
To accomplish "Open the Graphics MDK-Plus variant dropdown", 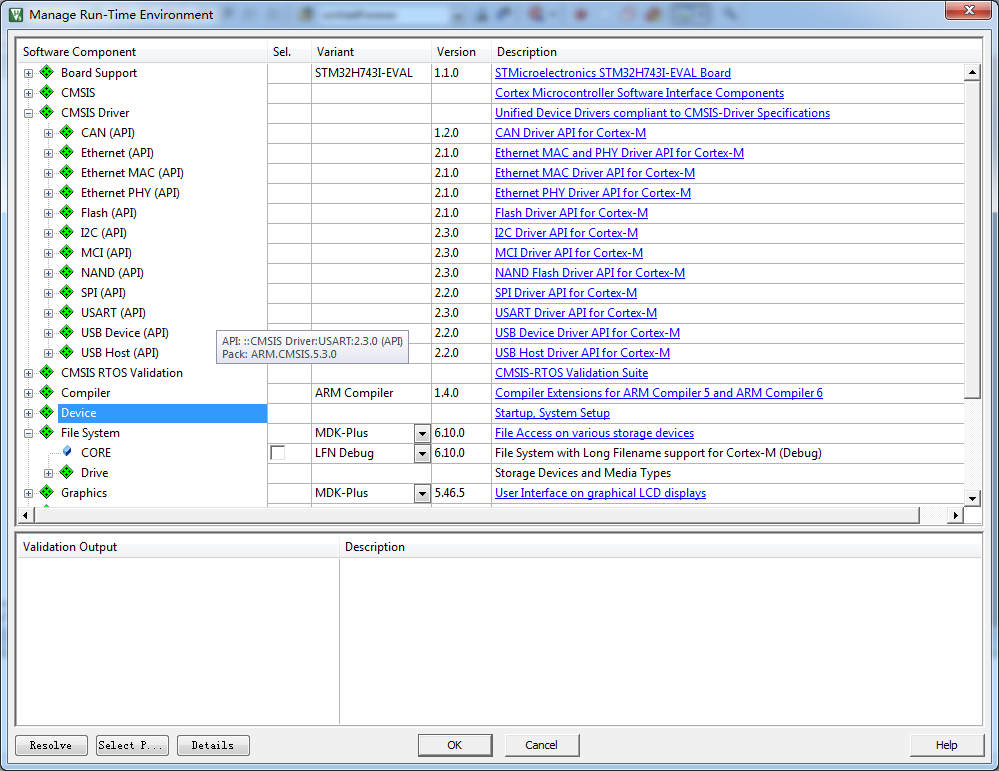I will (x=422, y=493).
